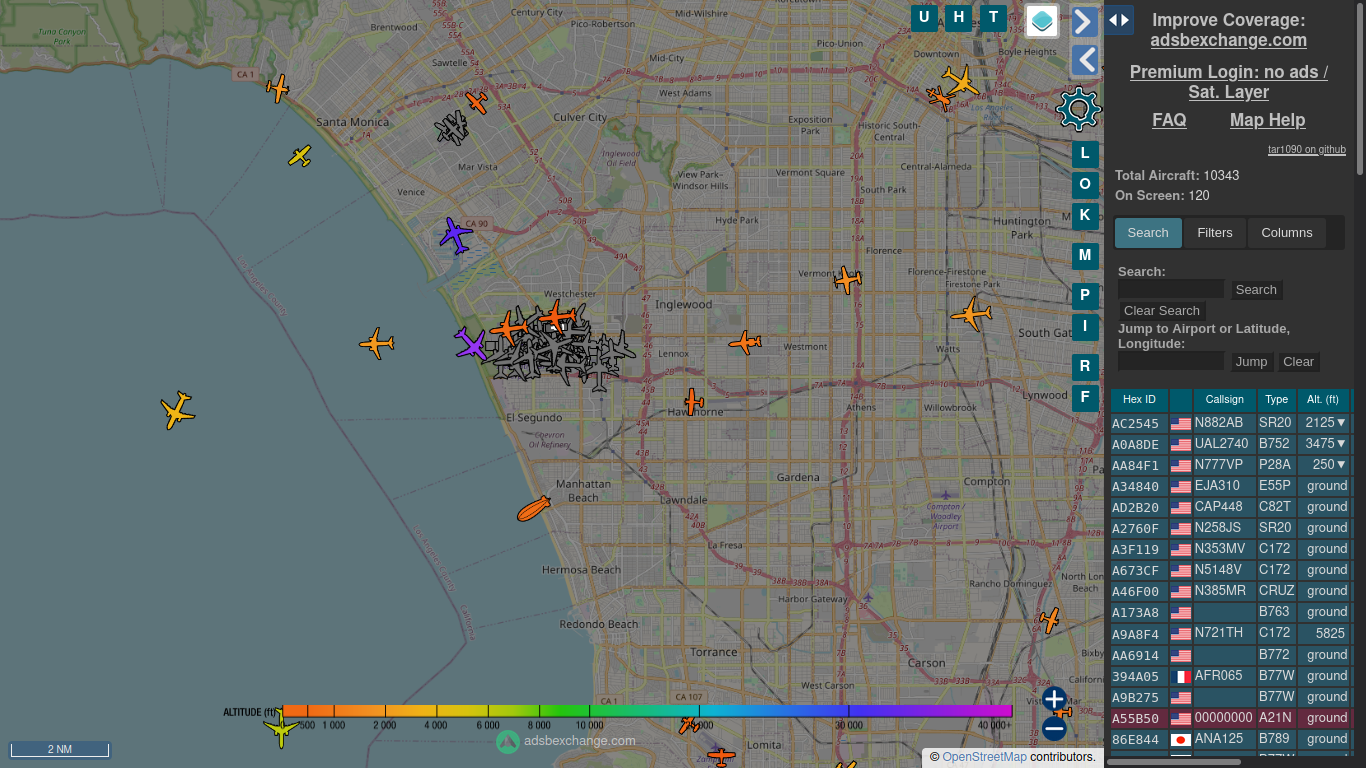Click the altitude color legend bar

pos(647,711)
